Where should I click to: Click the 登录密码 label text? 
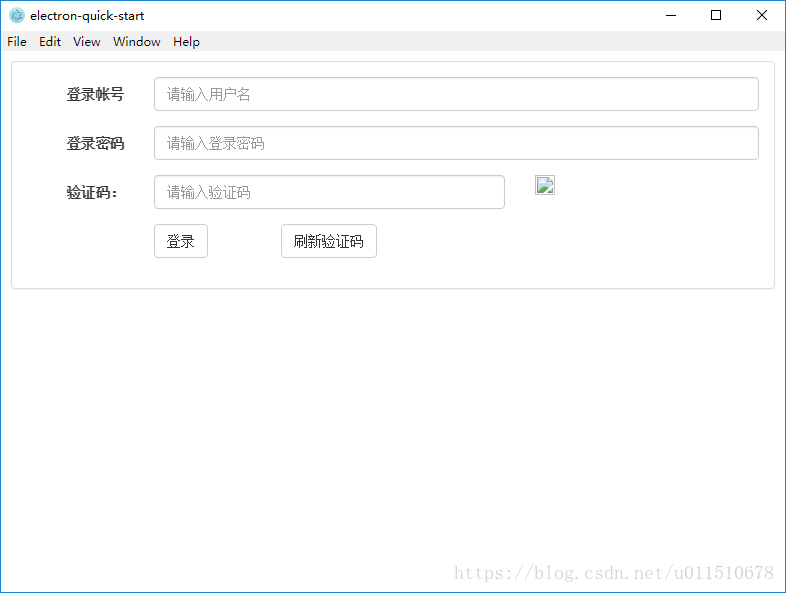(95, 143)
